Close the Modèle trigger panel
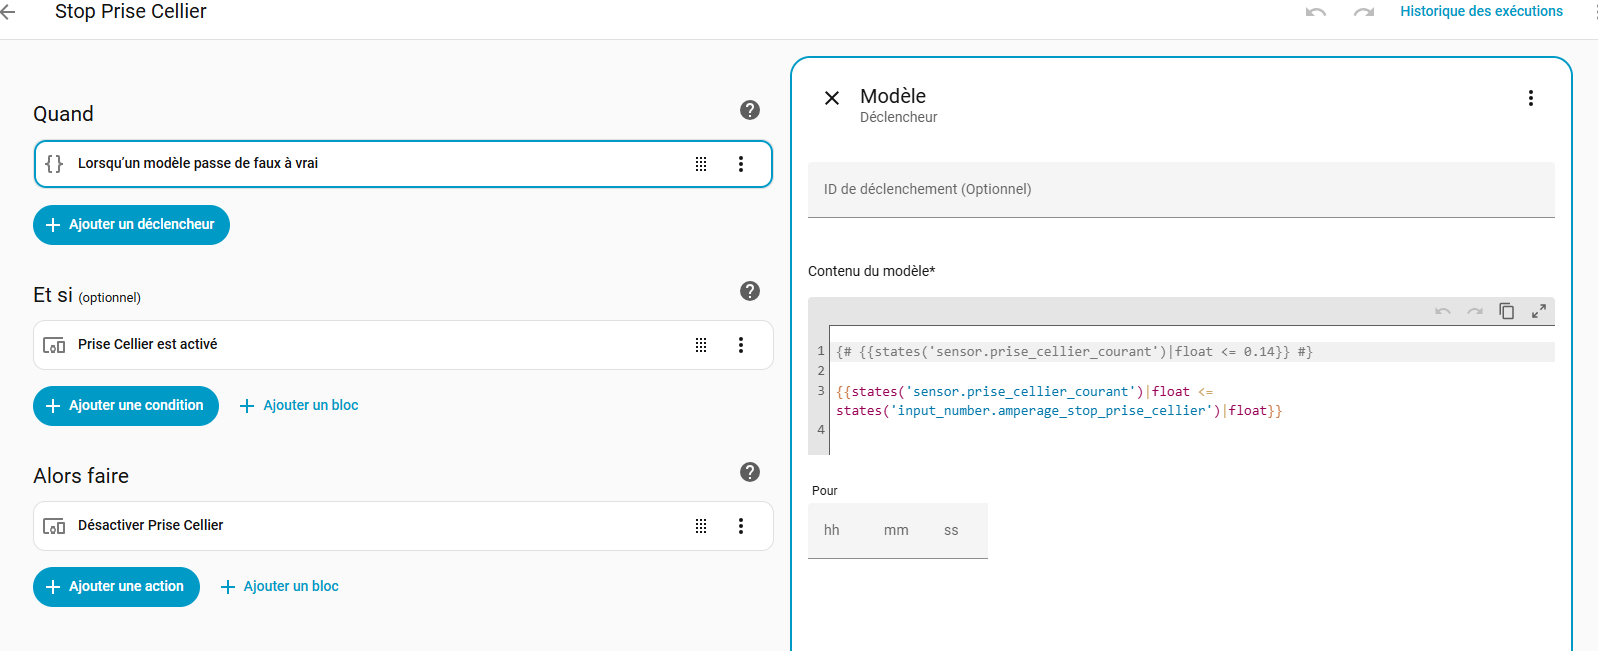1598x651 pixels. 831,98
